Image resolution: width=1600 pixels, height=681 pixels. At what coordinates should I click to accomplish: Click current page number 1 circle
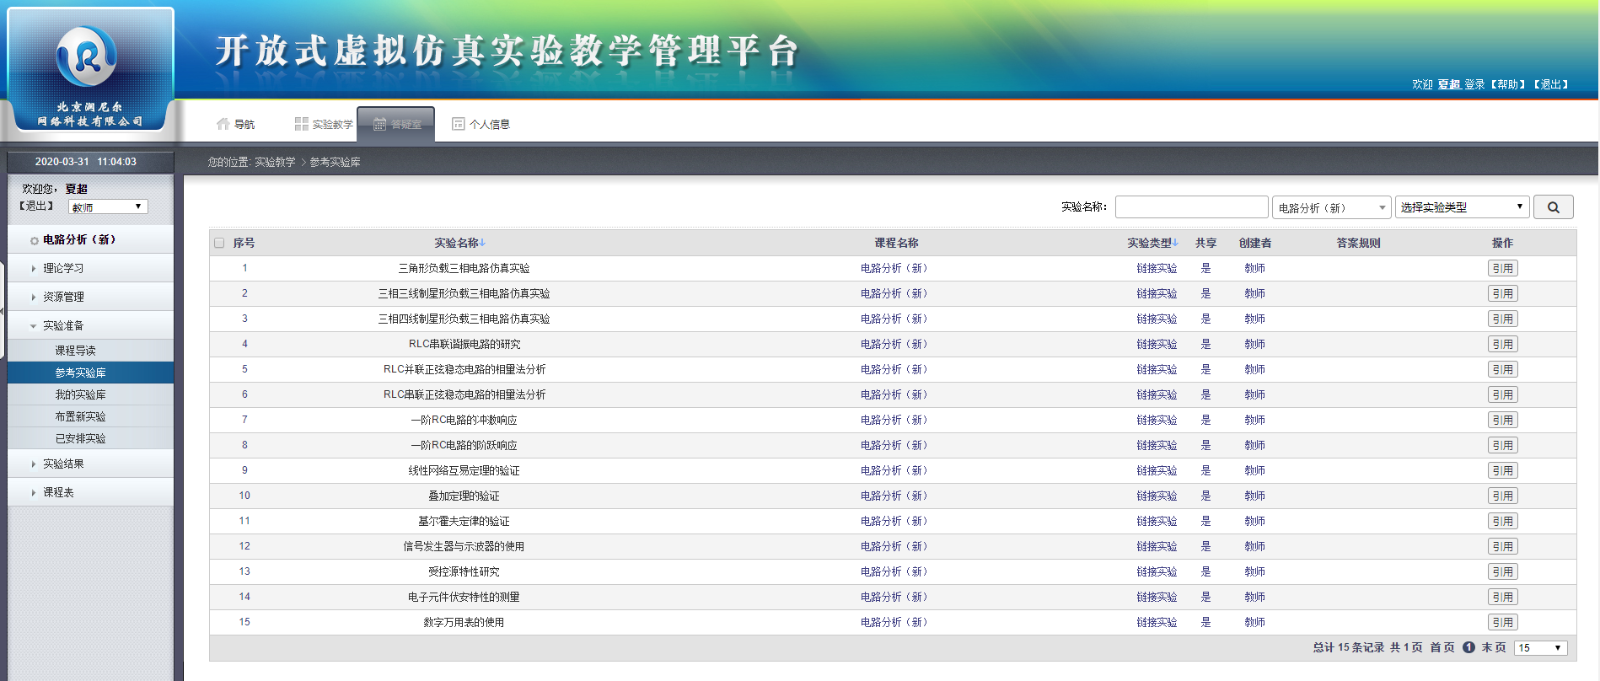point(1468,647)
